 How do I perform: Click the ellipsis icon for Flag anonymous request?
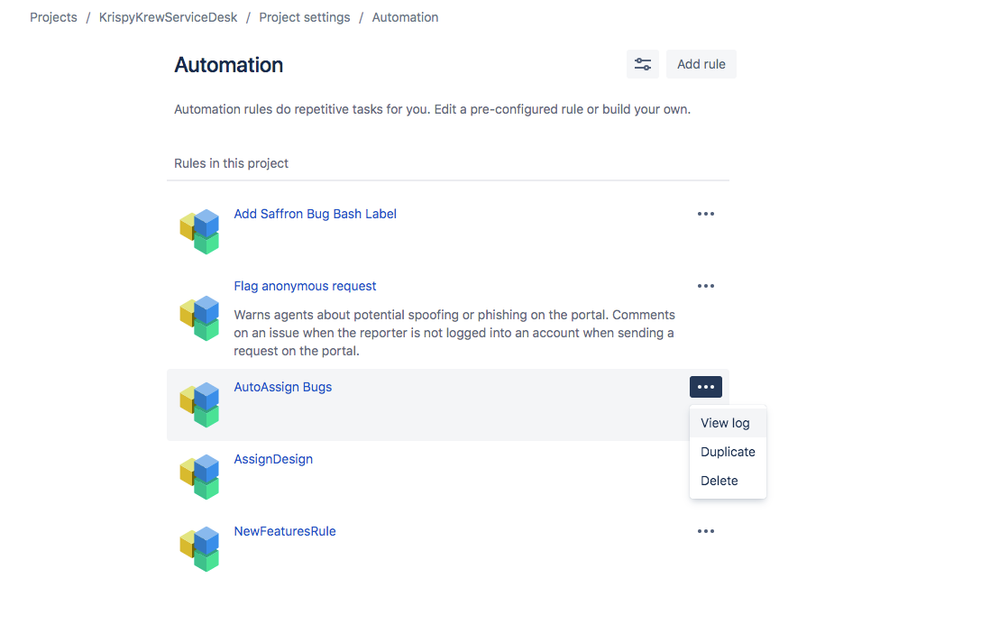click(706, 285)
